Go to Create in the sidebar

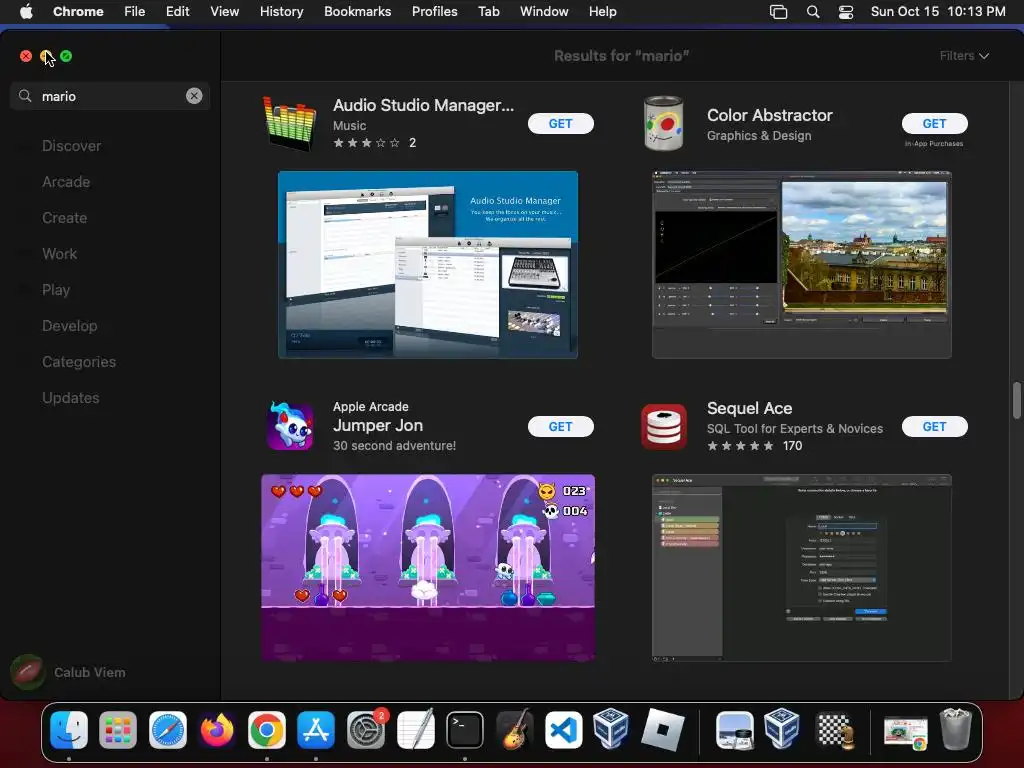[x=65, y=217]
